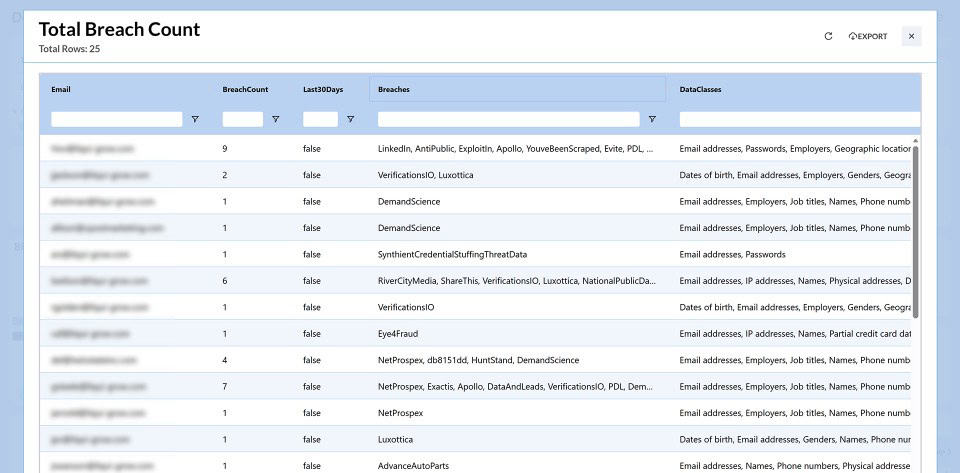Screen dimensions: 960x473
Task: Sort by the BreachCount column header
Action: 245,89
